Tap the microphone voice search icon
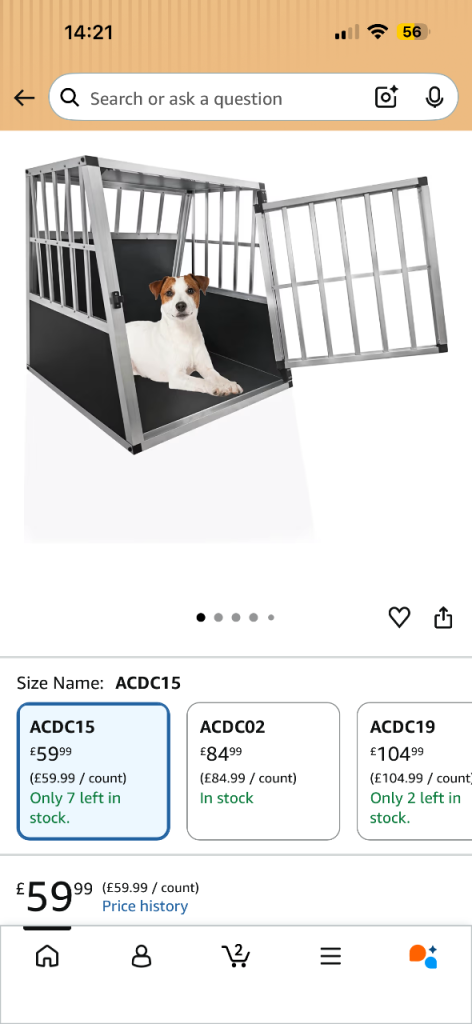 tap(434, 97)
